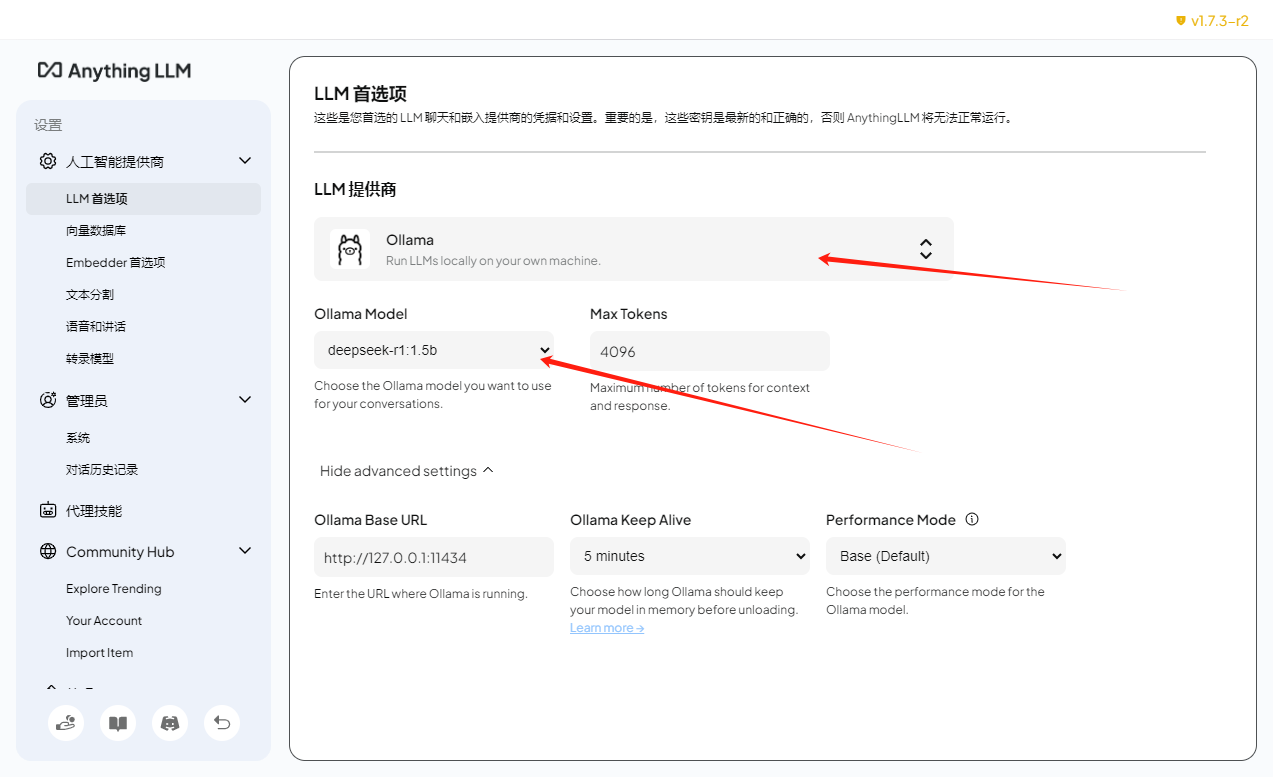Select LLM 首选项 in sidebar
This screenshot has width=1273, height=777.
(x=144, y=198)
